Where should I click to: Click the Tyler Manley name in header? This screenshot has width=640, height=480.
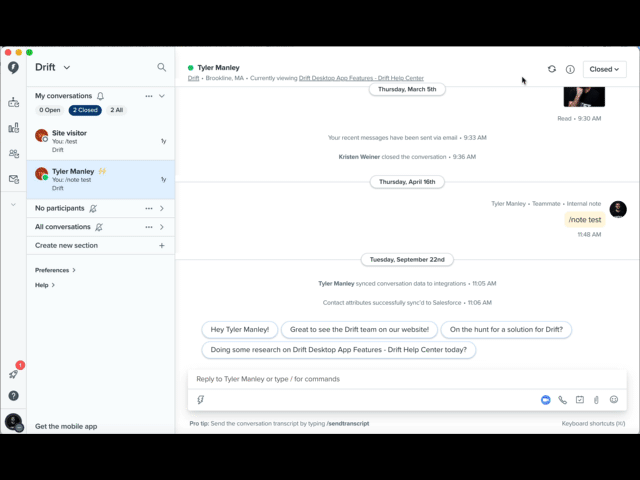218,68
